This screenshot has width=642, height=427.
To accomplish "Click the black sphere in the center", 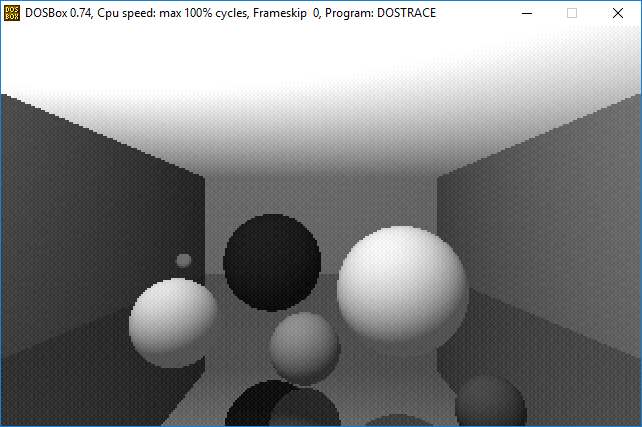I will [x=272, y=262].
